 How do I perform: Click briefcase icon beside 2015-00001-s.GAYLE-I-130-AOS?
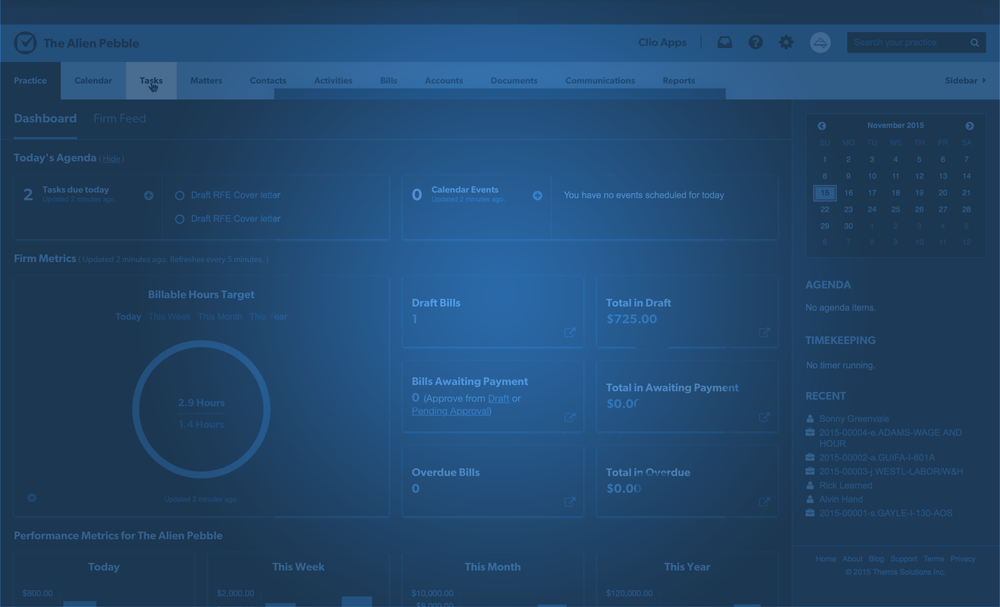point(810,513)
